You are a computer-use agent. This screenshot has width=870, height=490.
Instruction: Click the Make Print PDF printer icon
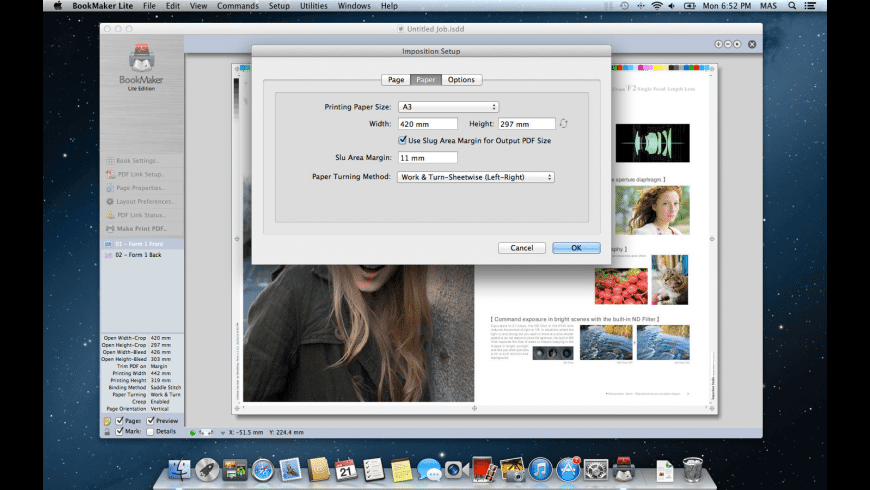[x=108, y=229]
